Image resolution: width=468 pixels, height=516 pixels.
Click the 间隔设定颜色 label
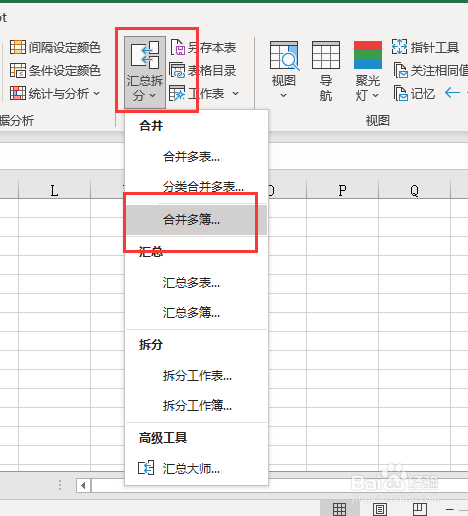(65, 47)
